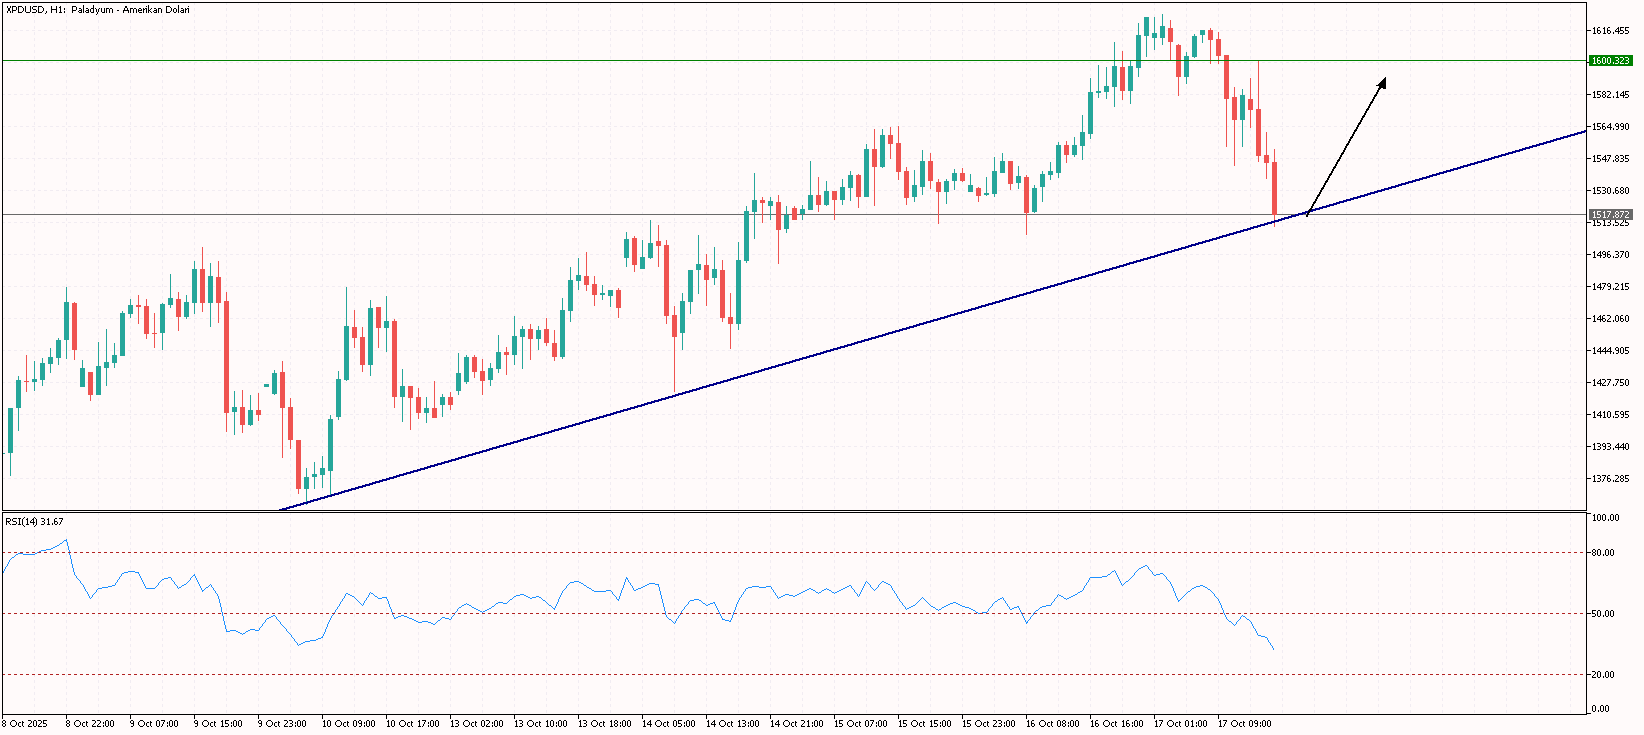Click the RSI 20.00 red dashed level line
This screenshot has width=1644, height=735.
point(800,675)
